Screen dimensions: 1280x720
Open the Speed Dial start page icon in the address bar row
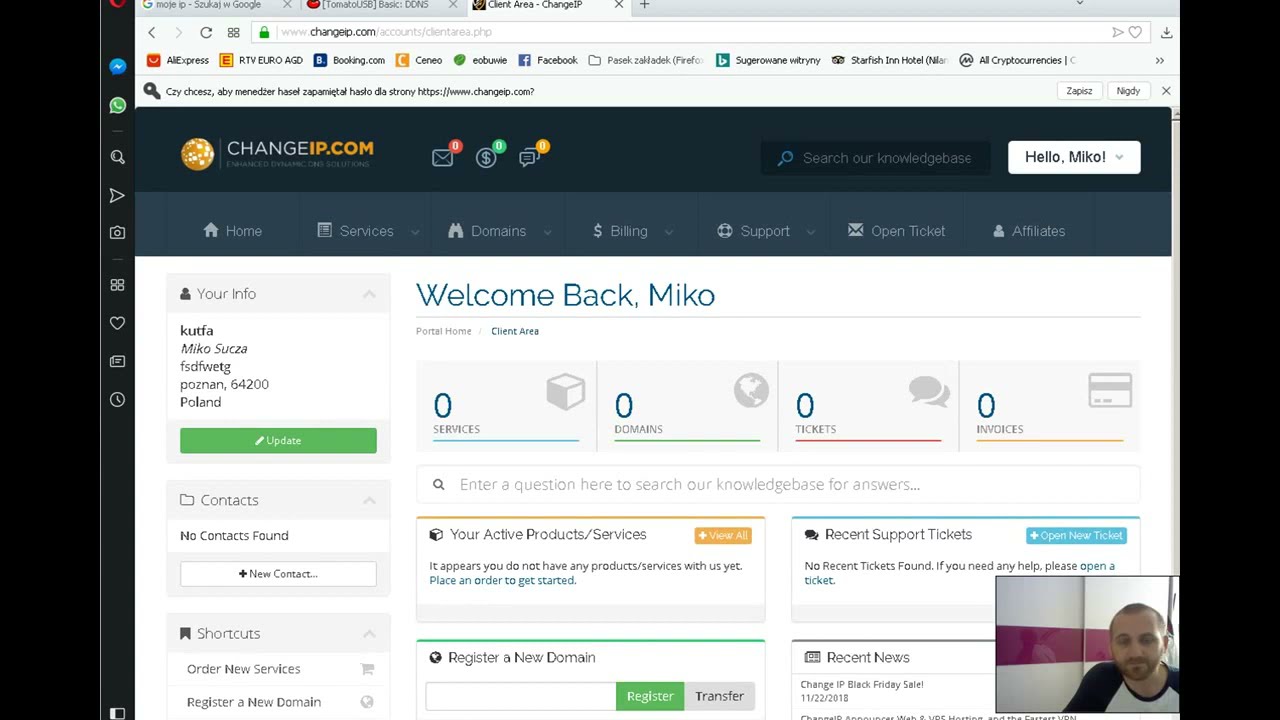point(233,32)
